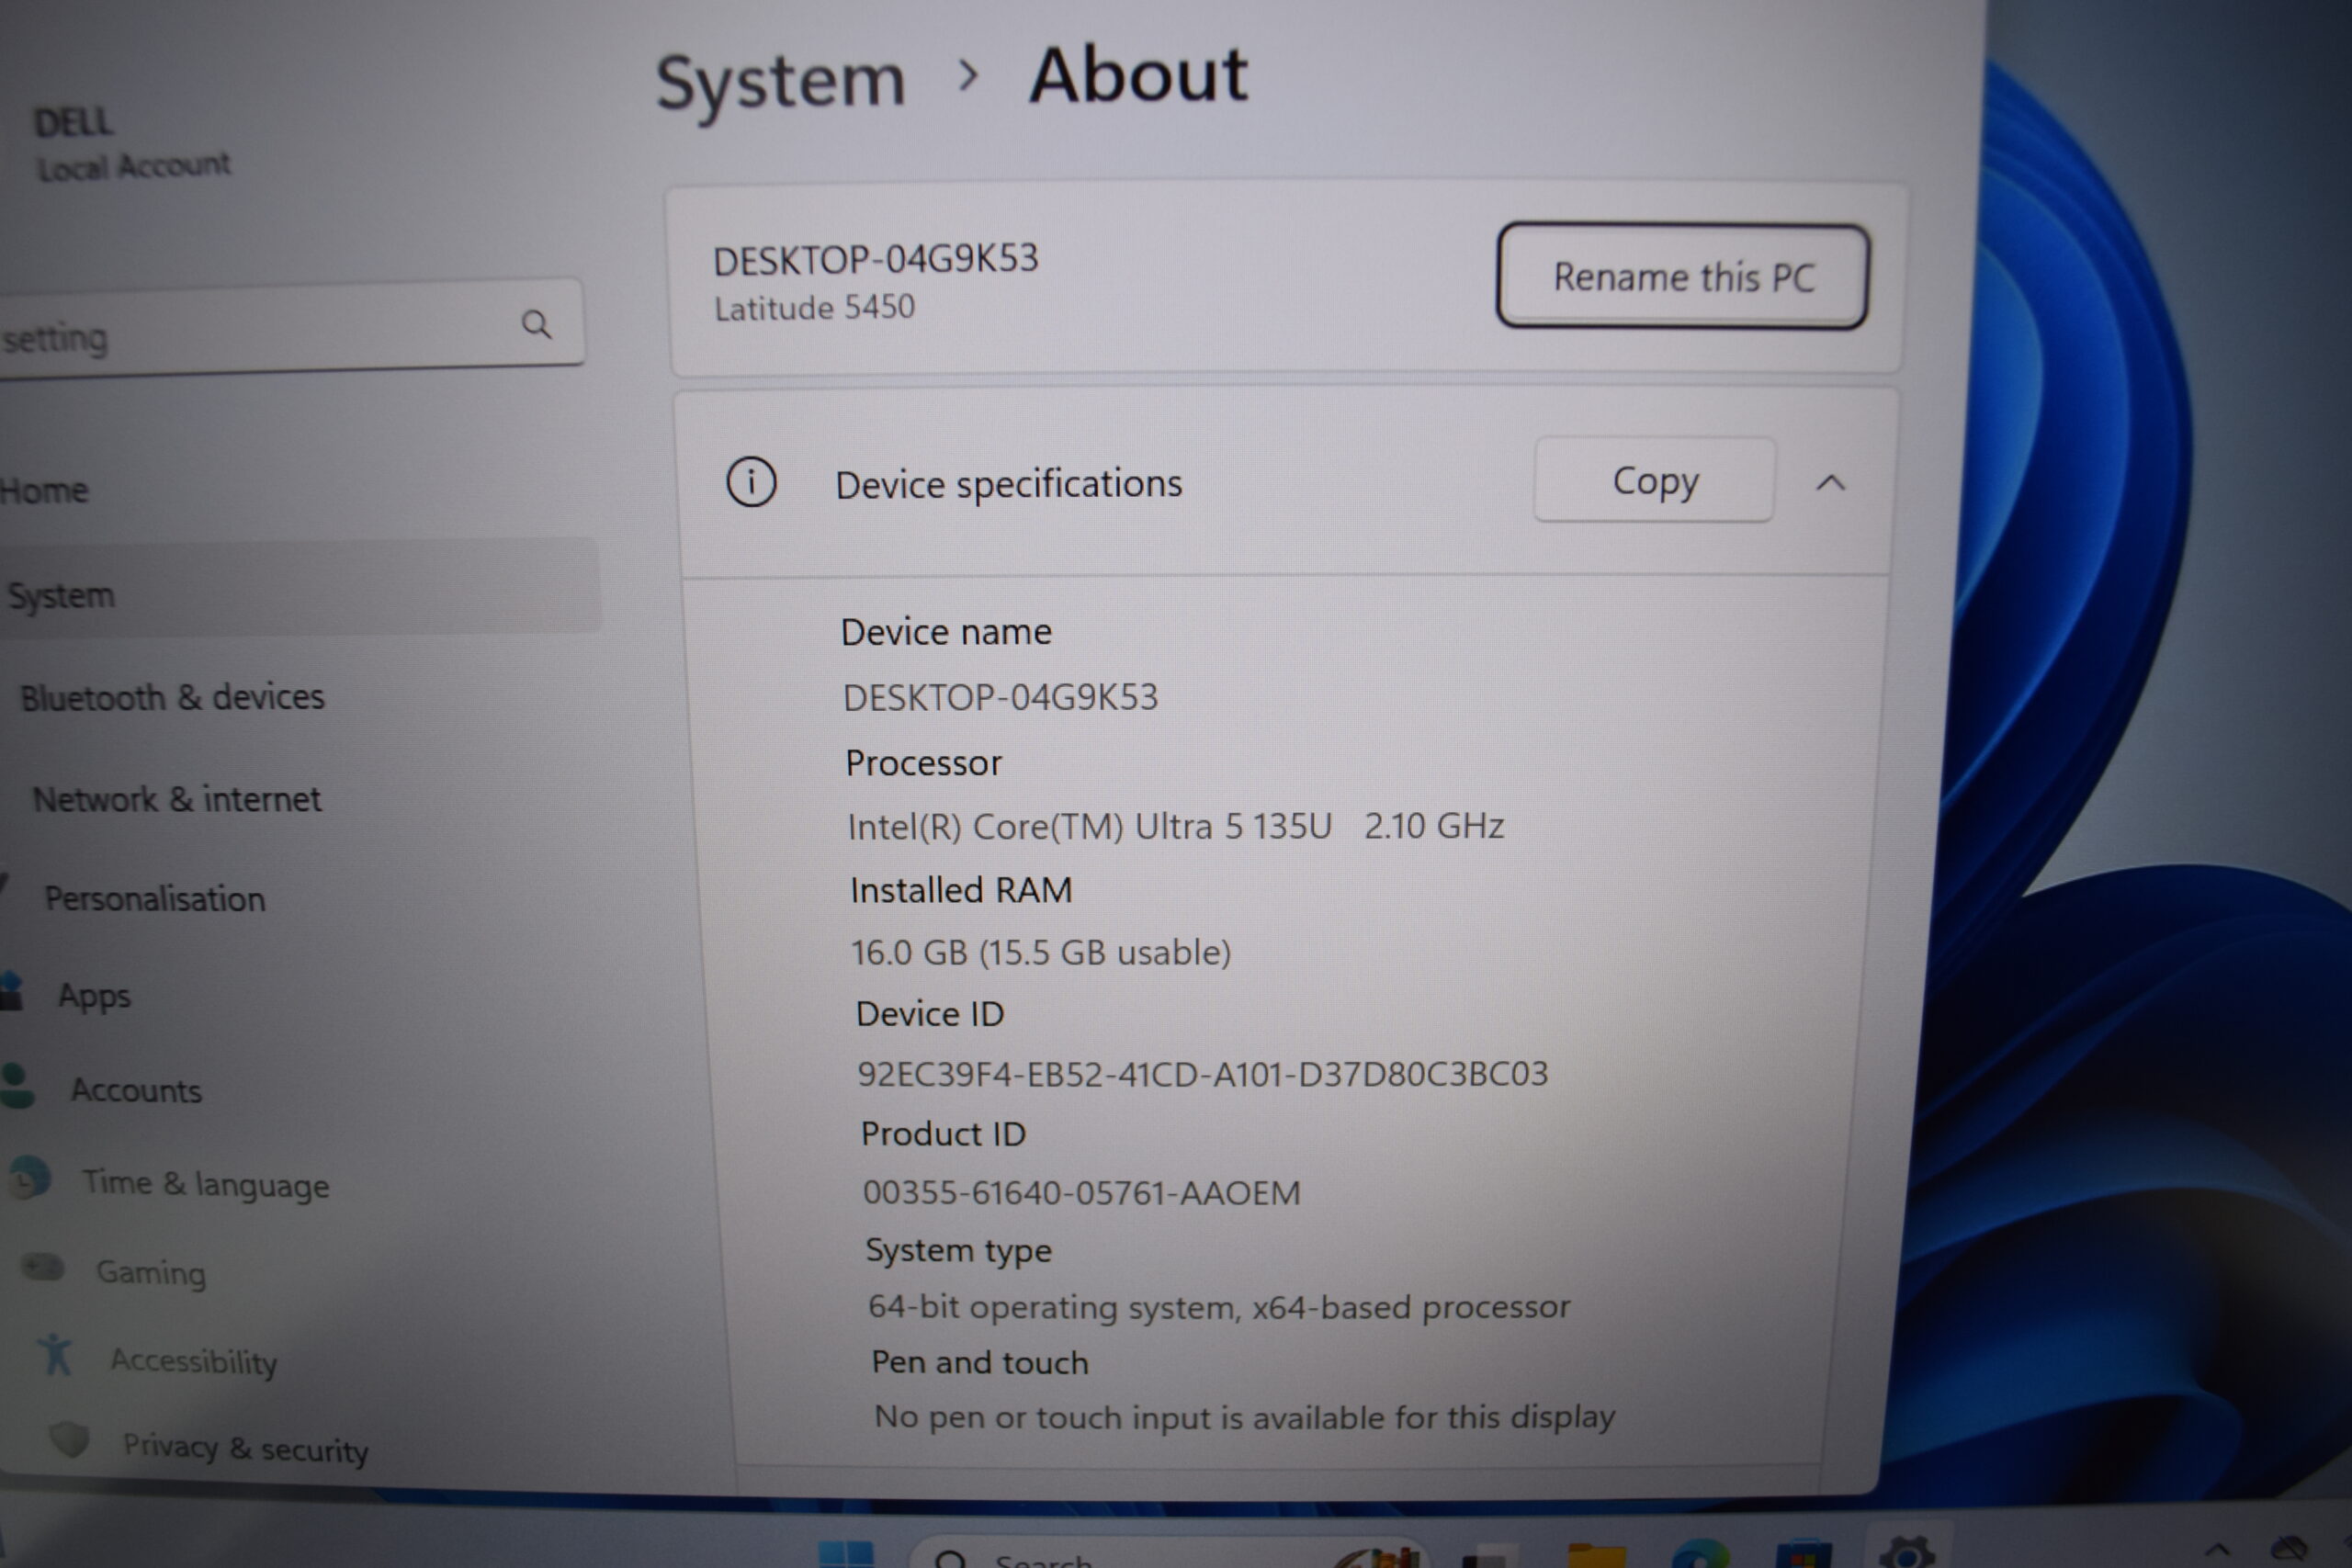Click DESKTOP-04G9K53 under Device name
The width and height of the screenshot is (2352, 1568).
[1000, 697]
